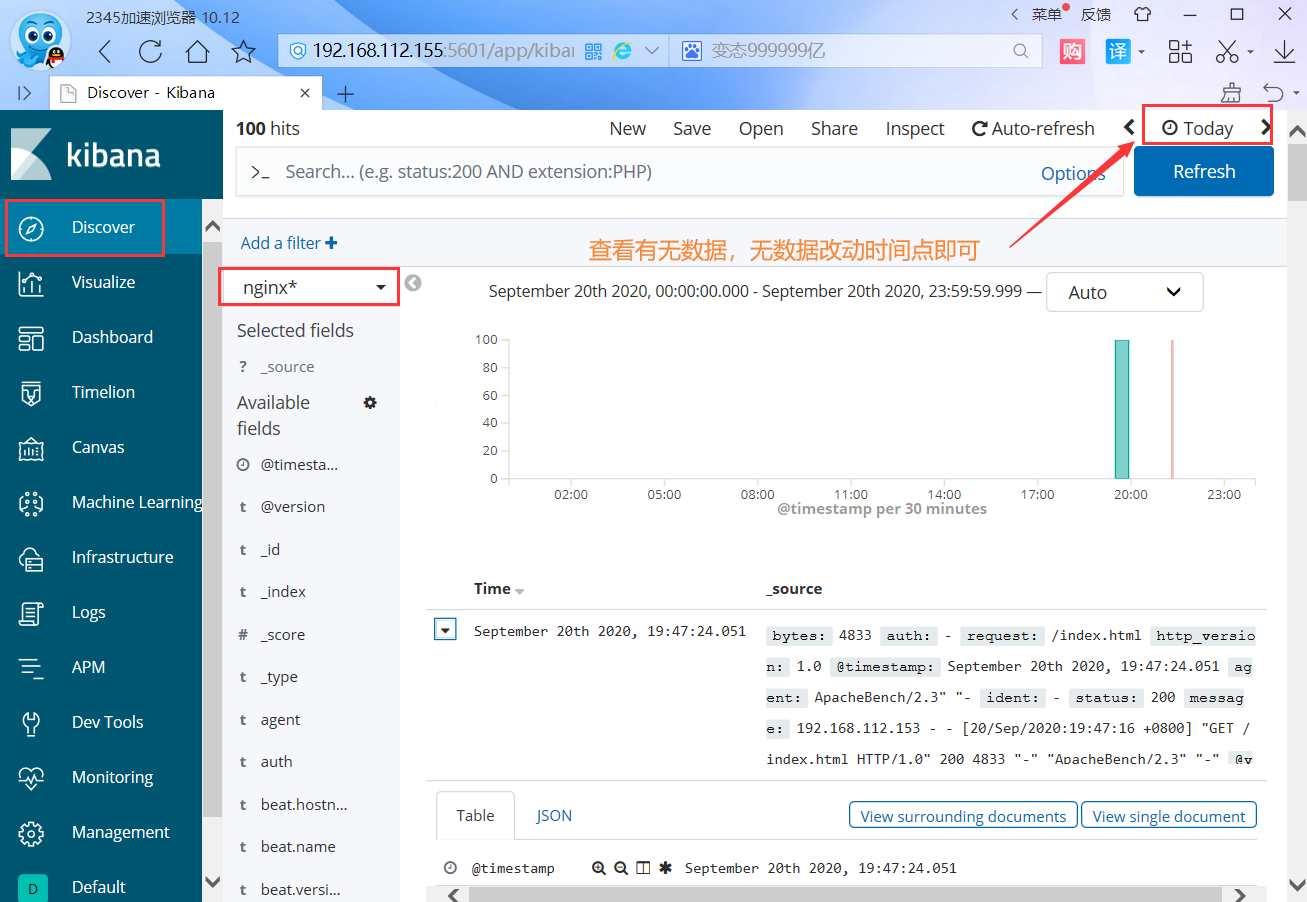Click New in Kibana top menu
The image size is (1307, 902).
pyautogui.click(x=627, y=128)
